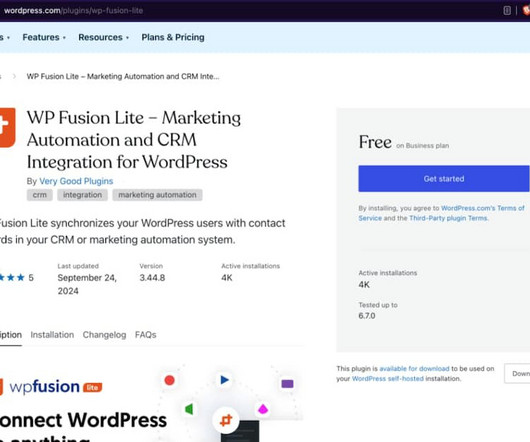Open the Features dropdown menu
530x442 pixels.
44,37
